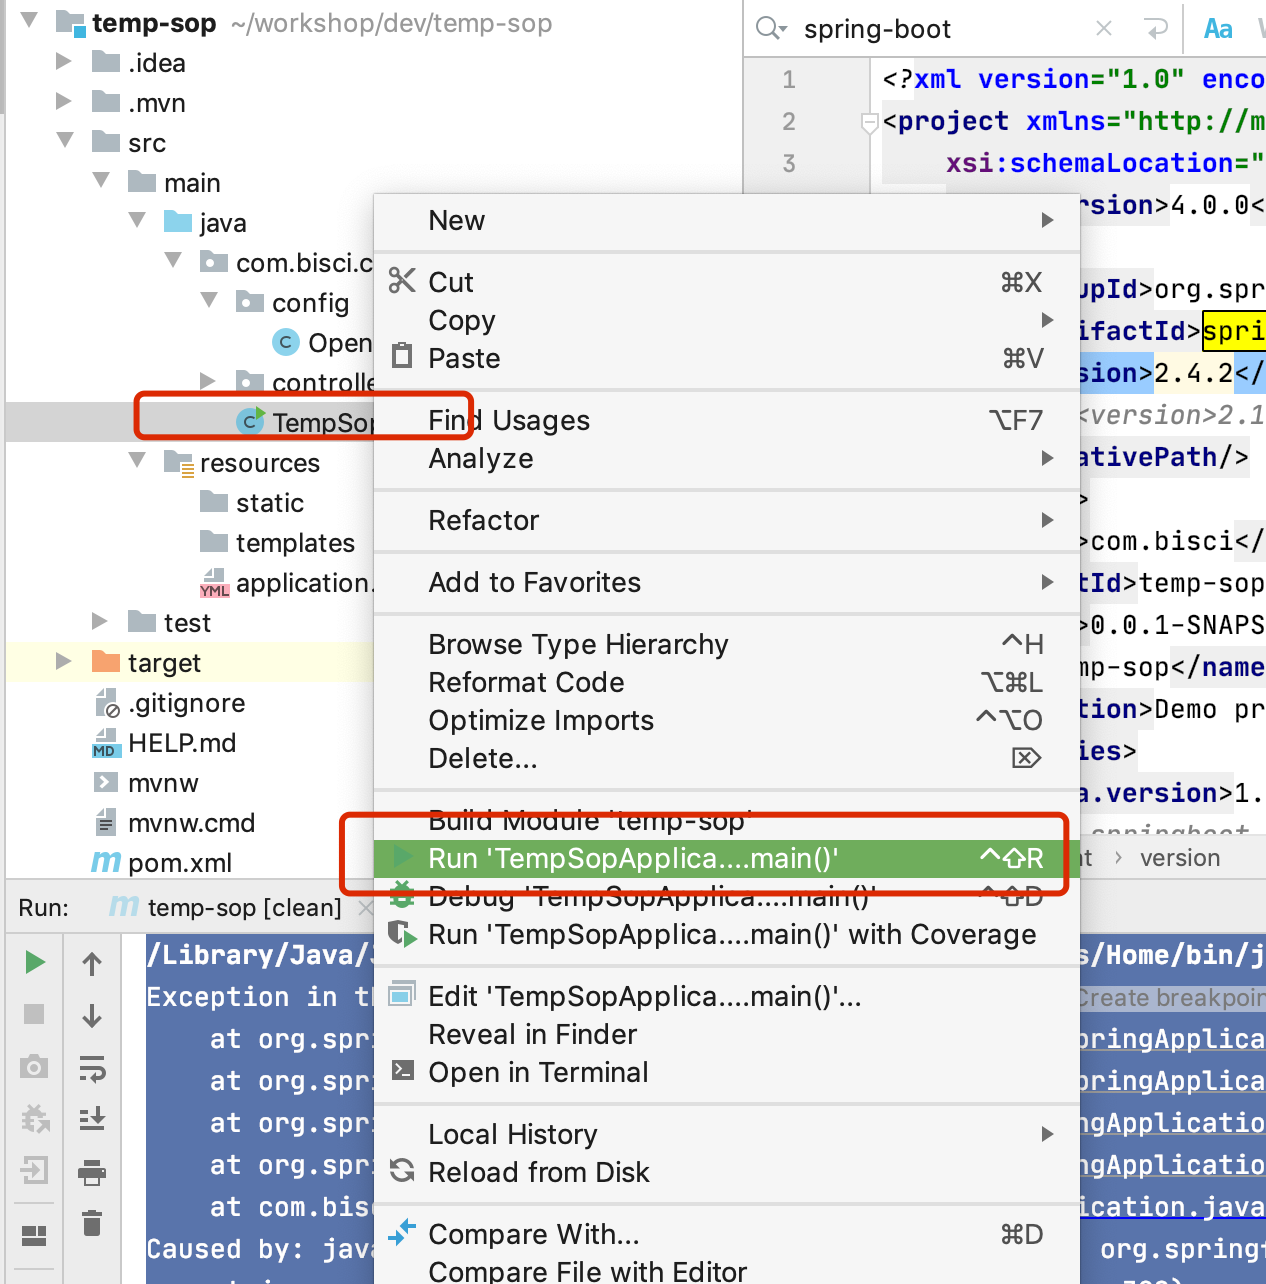
Task: Click the version breadcrumb above the console
Action: click(1181, 857)
